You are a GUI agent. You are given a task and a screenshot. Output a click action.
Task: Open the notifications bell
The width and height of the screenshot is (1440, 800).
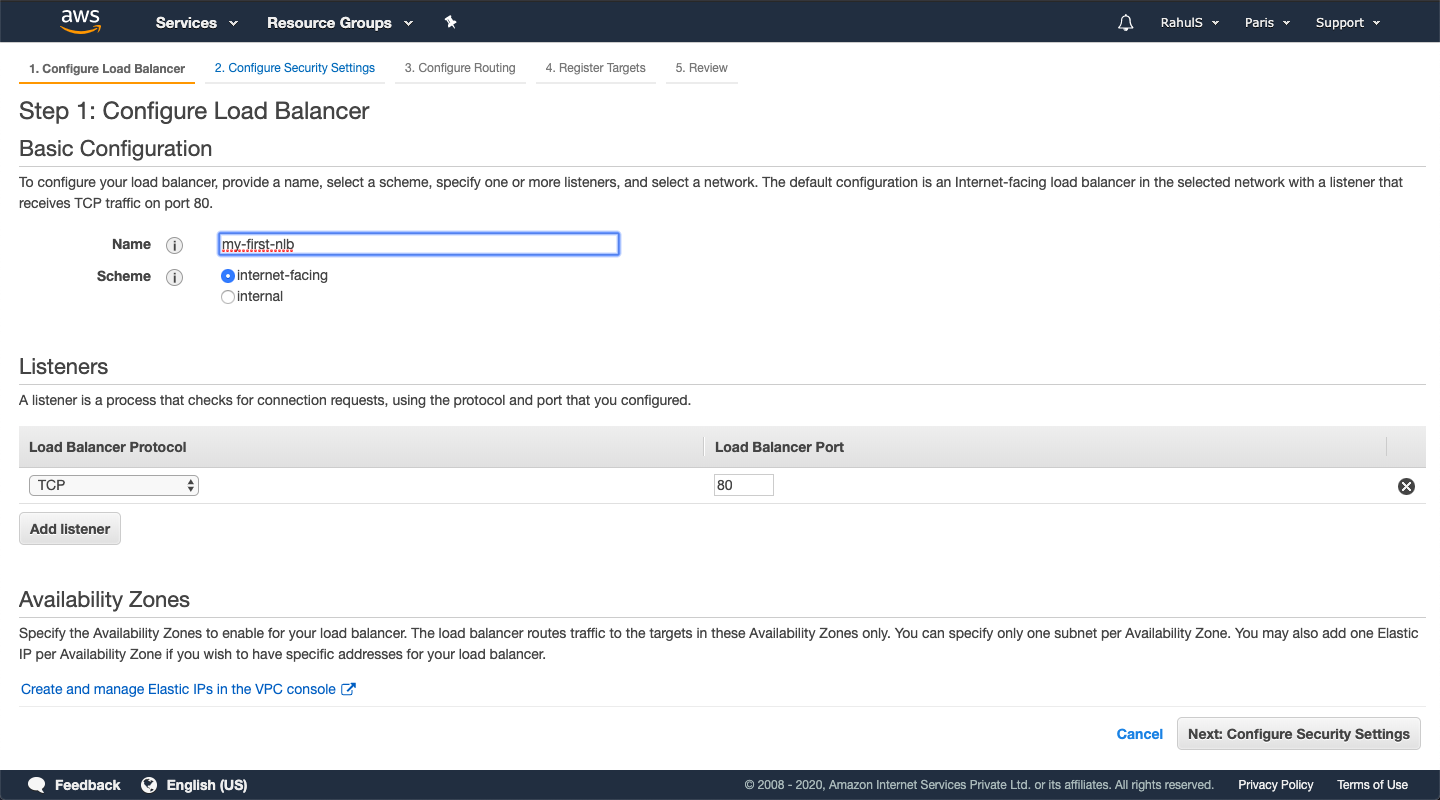(x=1125, y=21)
